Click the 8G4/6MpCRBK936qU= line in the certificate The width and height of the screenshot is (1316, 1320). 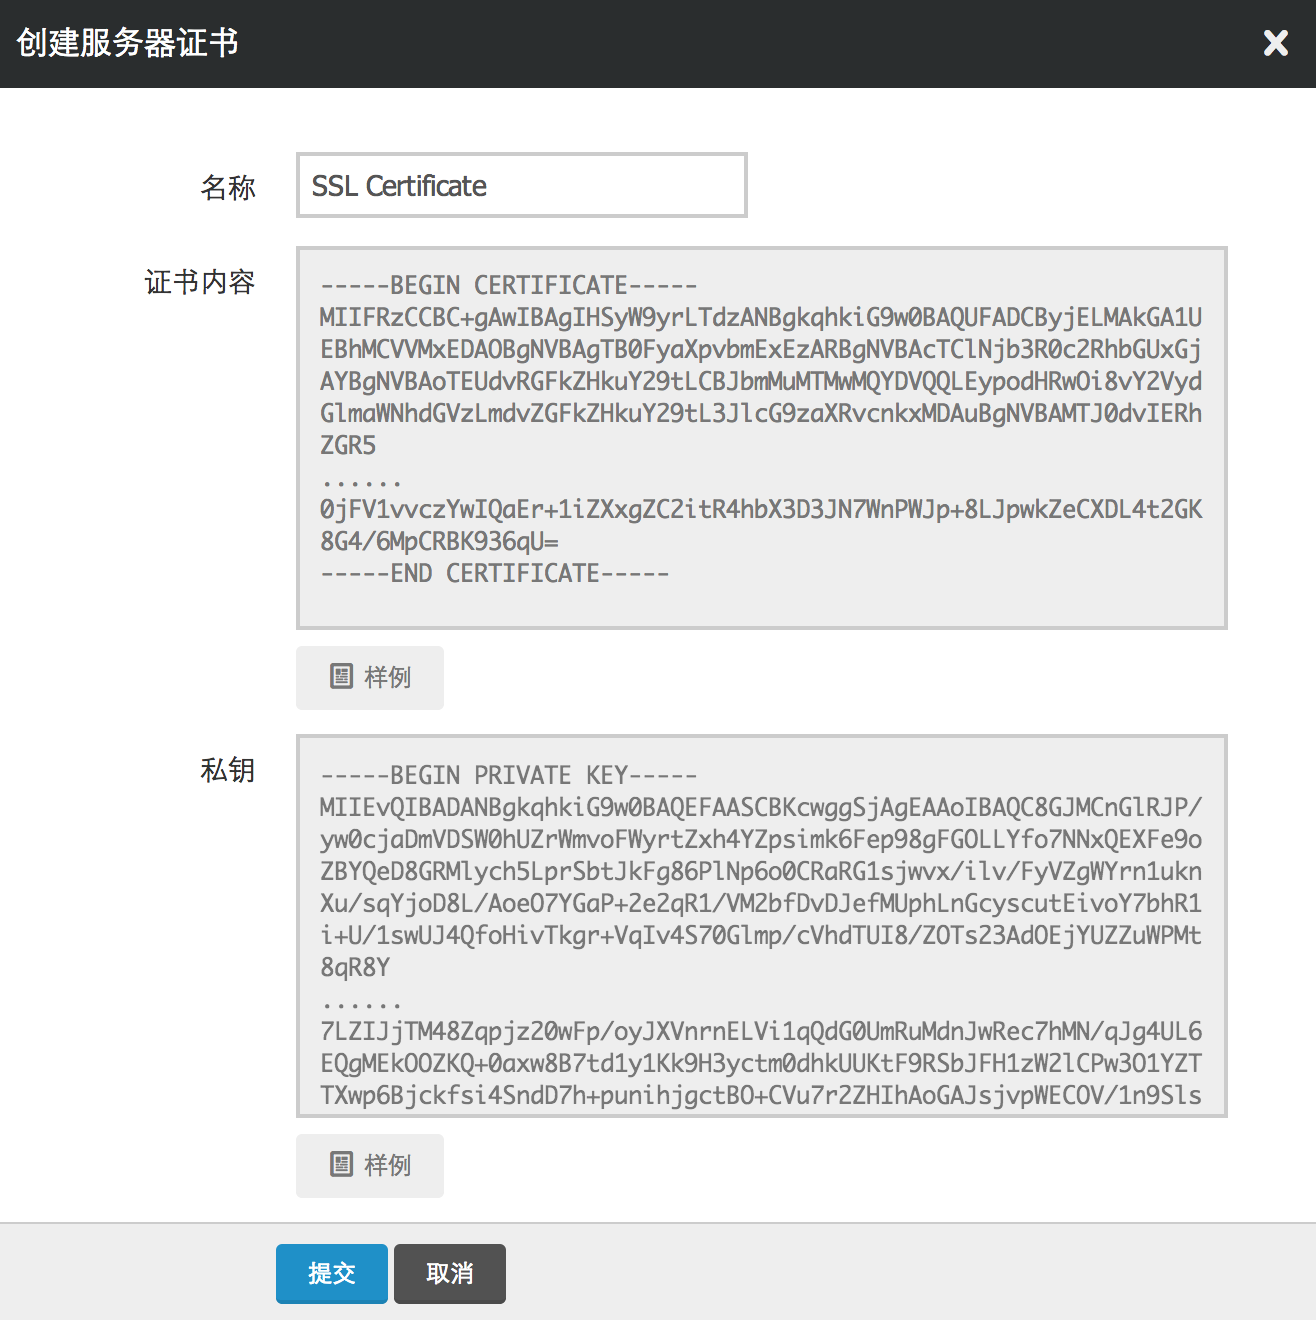coord(439,542)
